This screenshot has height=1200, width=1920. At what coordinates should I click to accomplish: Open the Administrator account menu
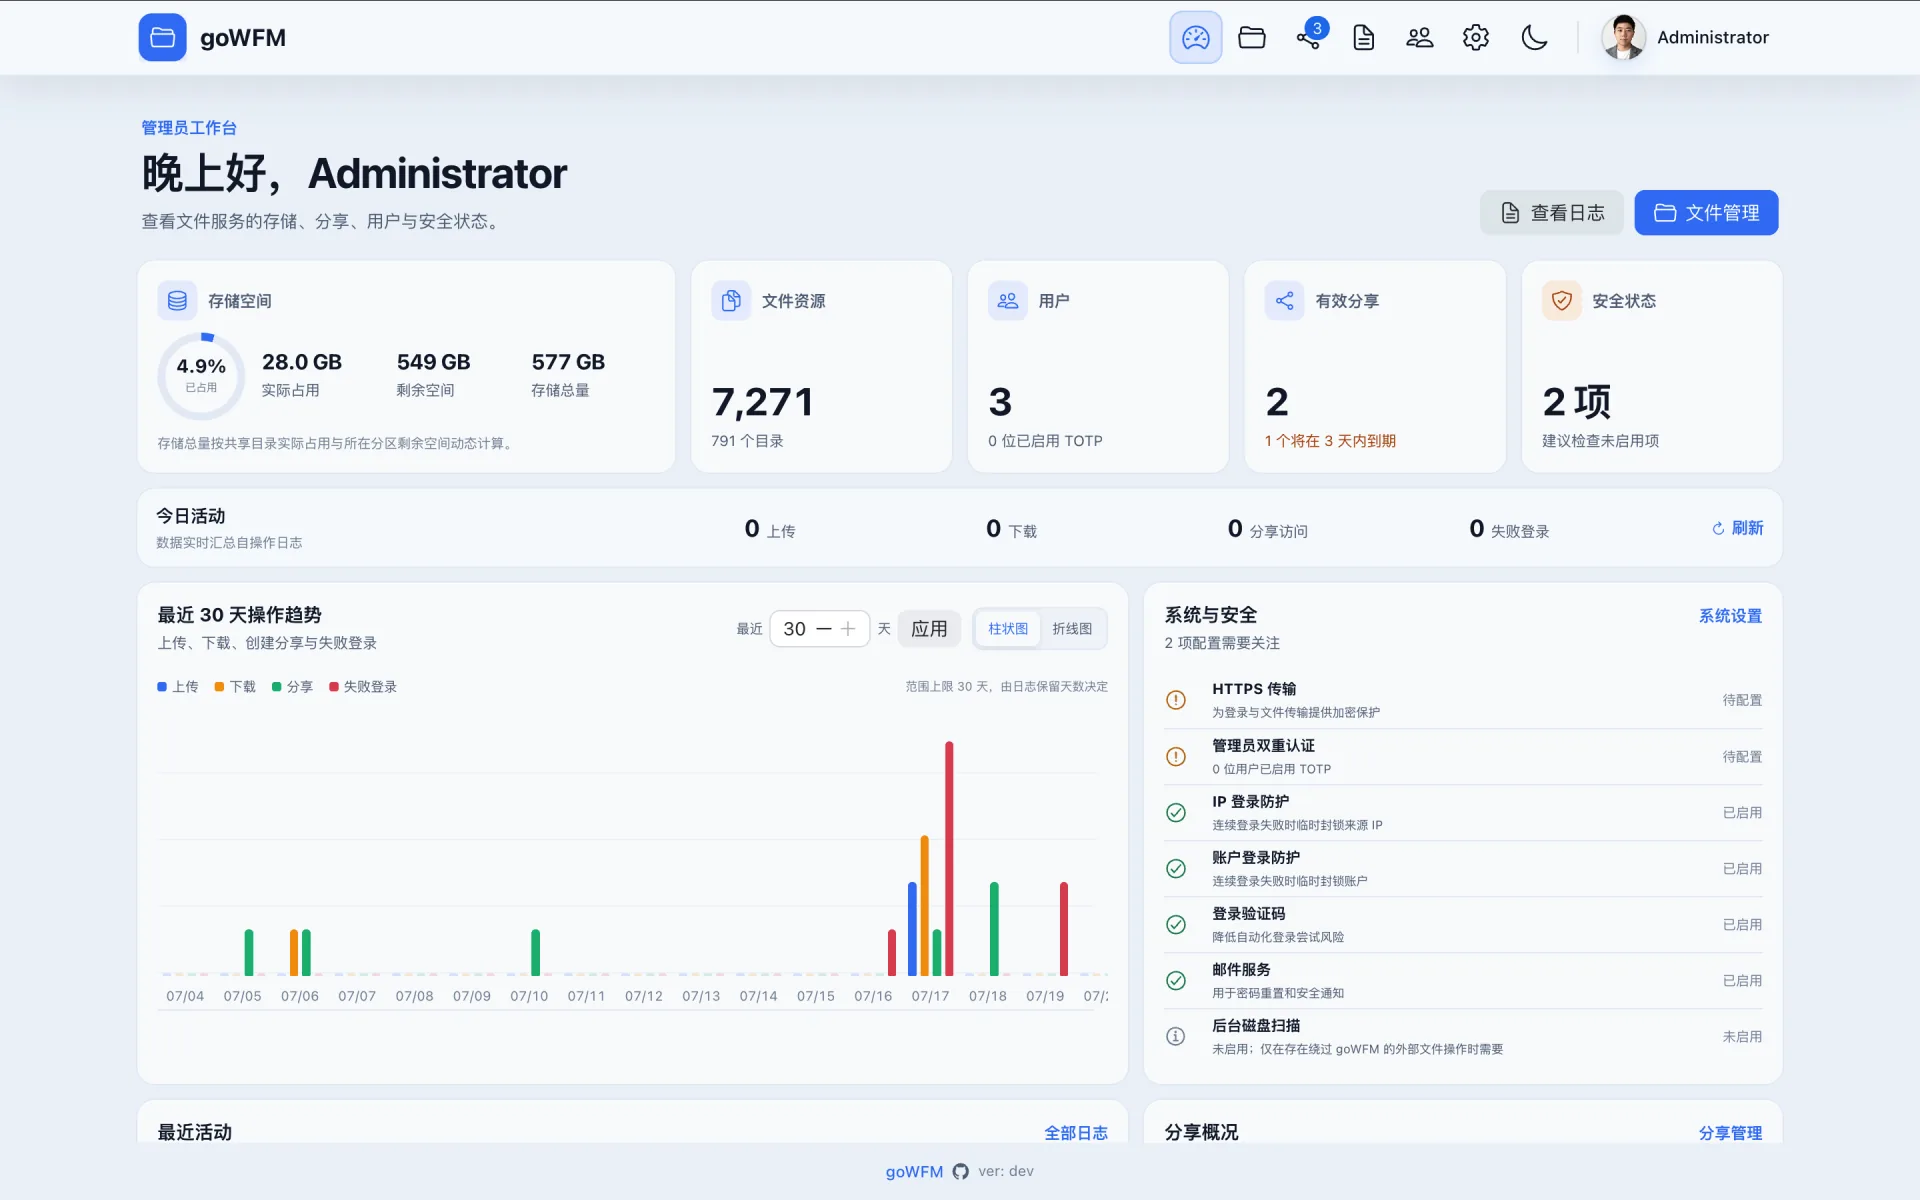pos(1686,37)
